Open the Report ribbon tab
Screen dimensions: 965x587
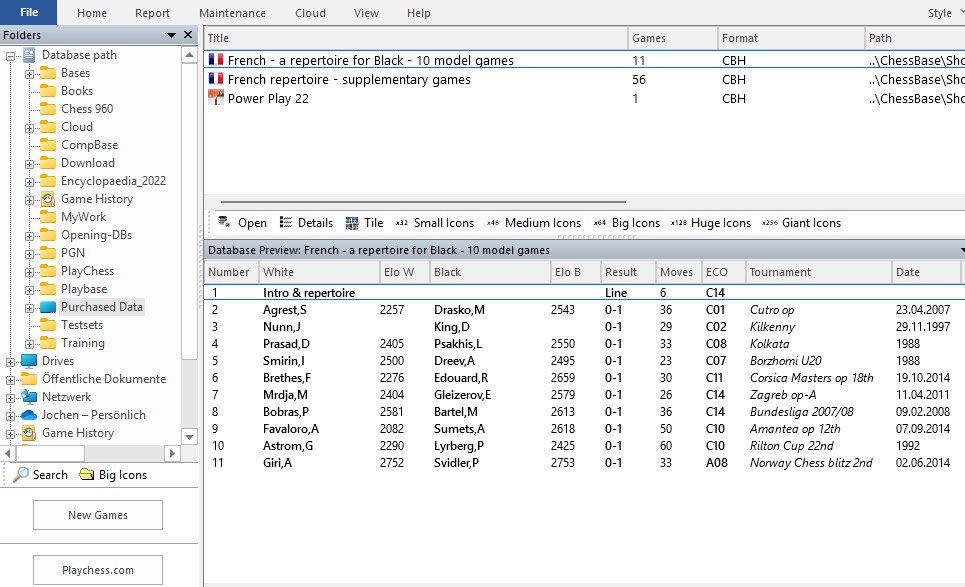click(x=152, y=13)
